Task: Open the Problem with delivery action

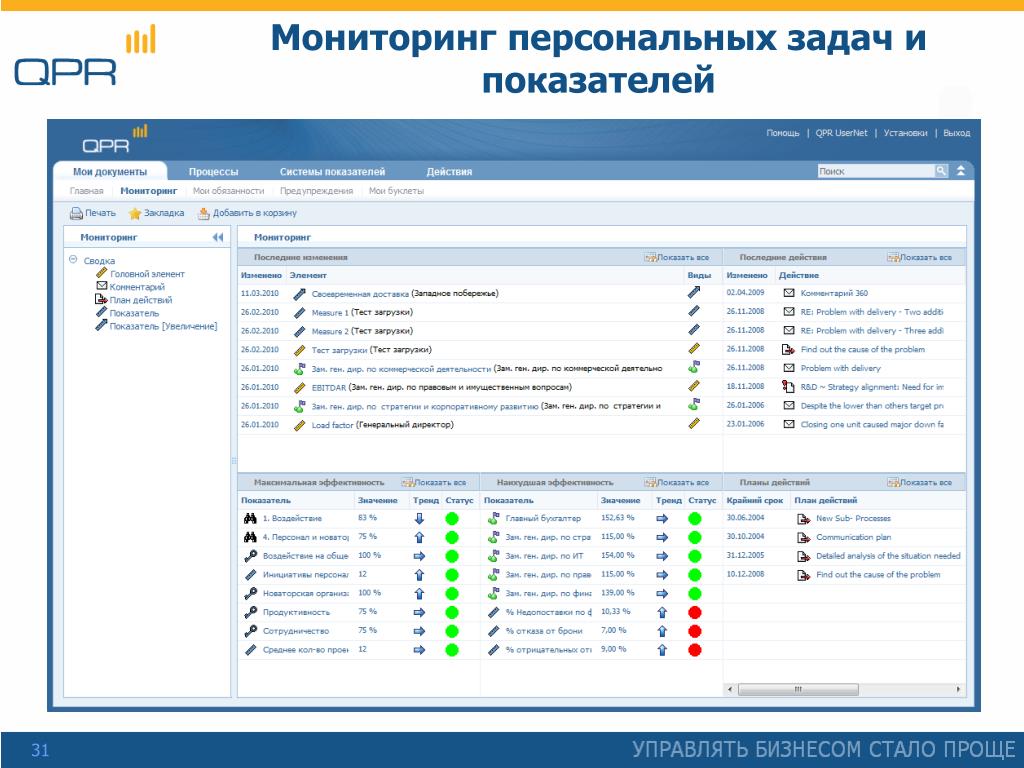Action: pos(840,368)
